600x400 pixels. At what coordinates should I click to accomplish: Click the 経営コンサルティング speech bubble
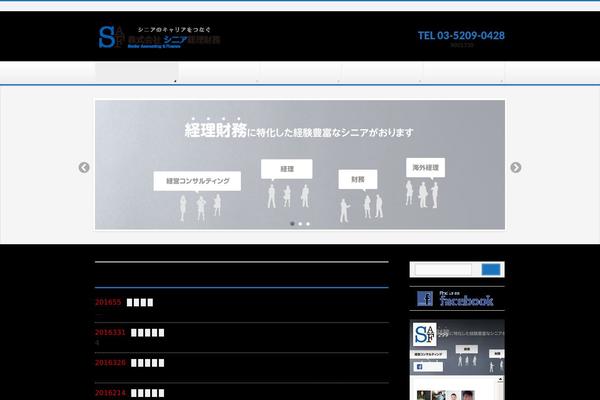coord(197,181)
